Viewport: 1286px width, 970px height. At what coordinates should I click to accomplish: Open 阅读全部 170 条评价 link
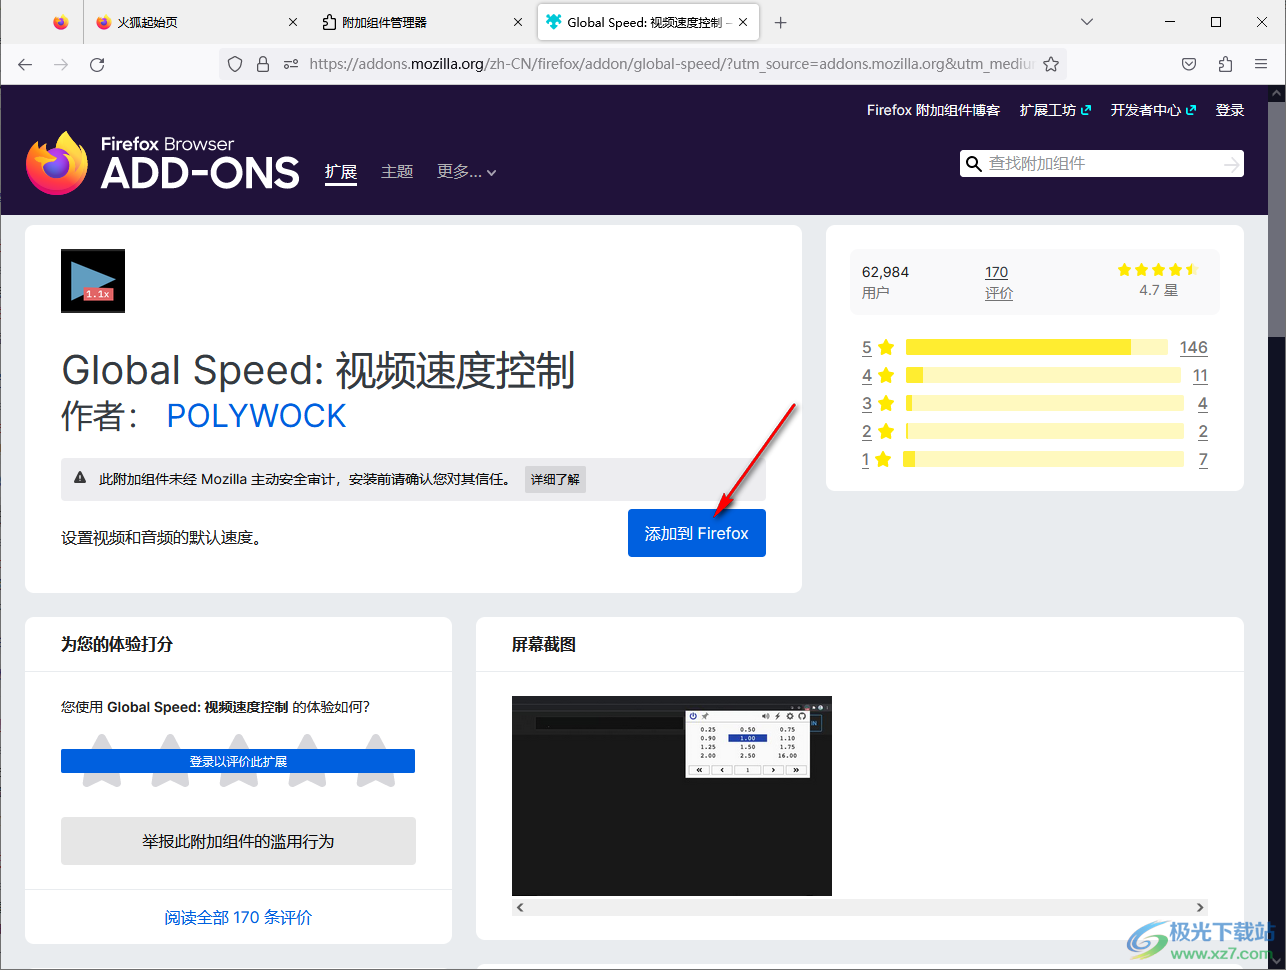pyautogui.click(x=238, y=917)
